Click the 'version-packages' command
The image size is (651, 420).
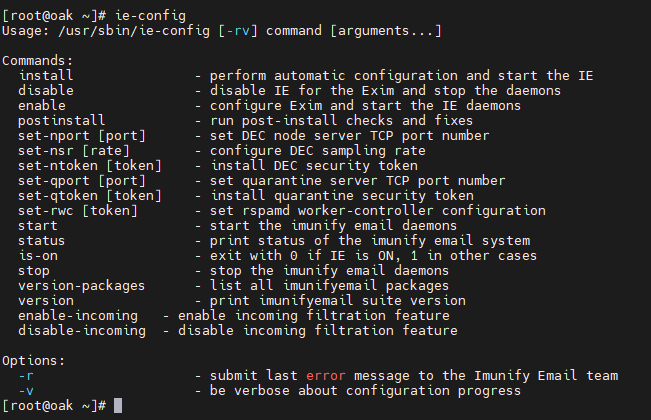click(x=82, y=286)
